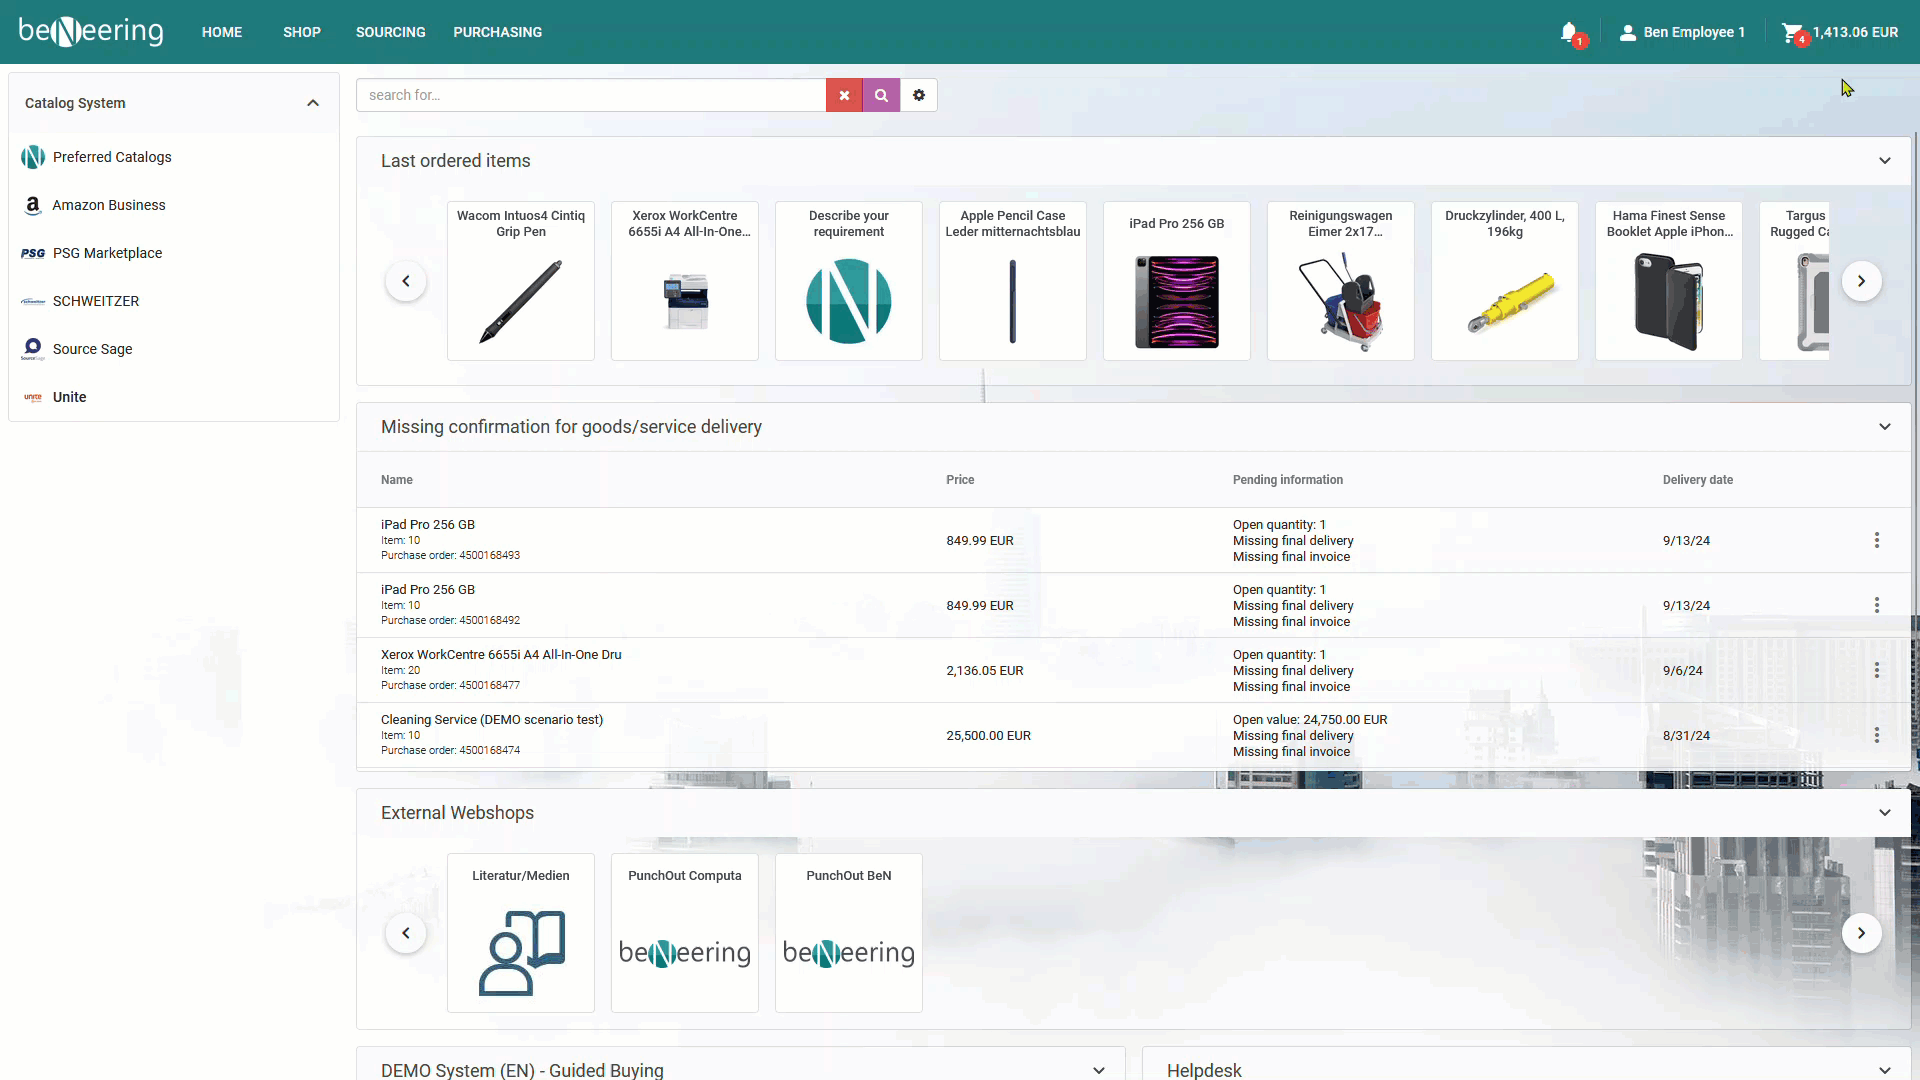Select iPad Pro 256 GB item card

1177,281
